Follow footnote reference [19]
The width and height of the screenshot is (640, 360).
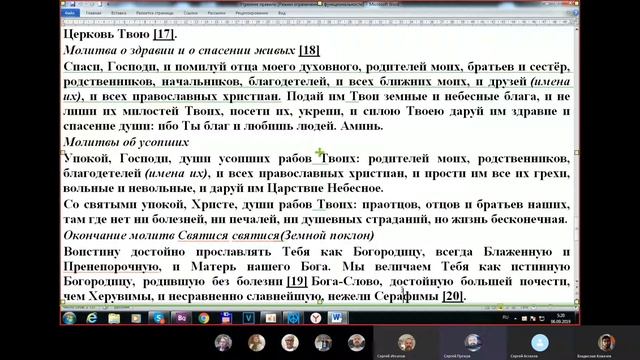[297, 281]
